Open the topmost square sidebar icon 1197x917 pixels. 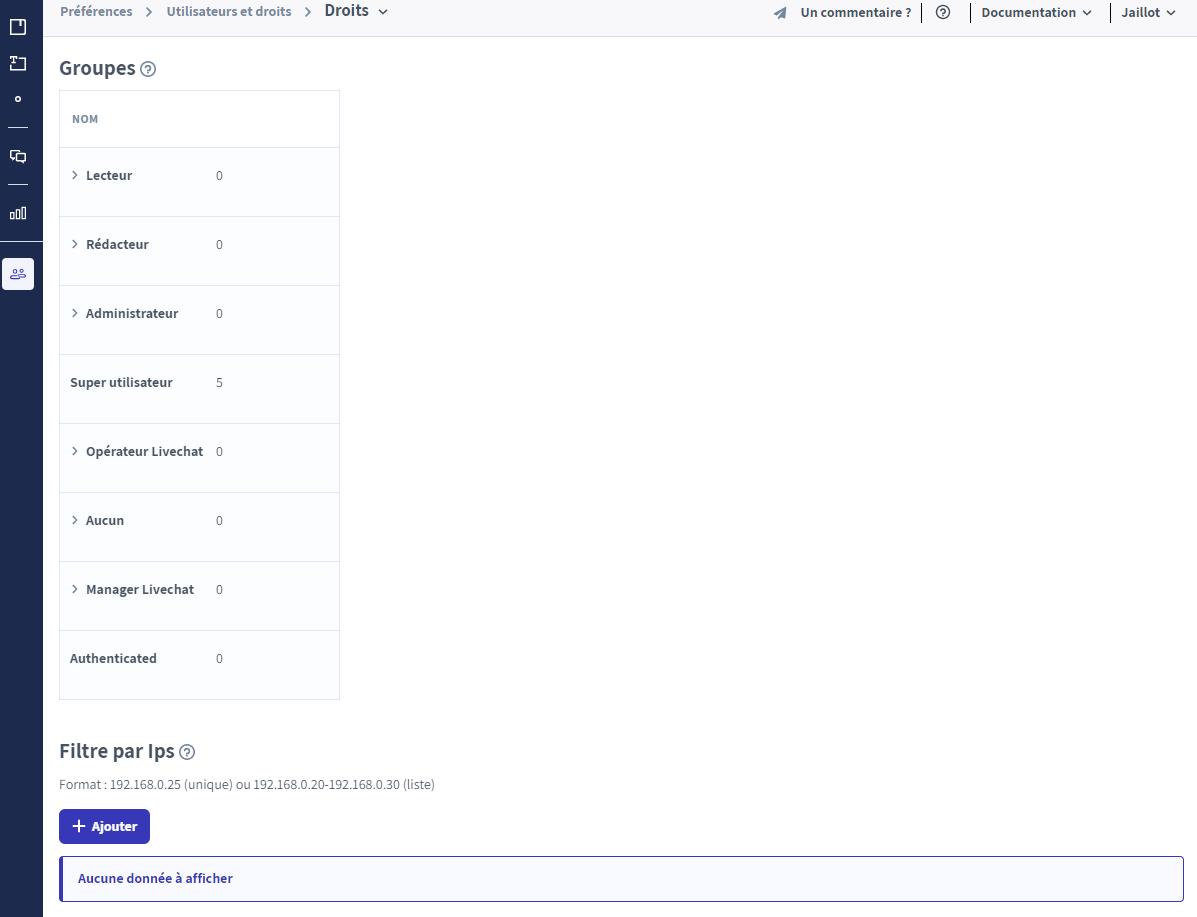(x=18, y=27)
